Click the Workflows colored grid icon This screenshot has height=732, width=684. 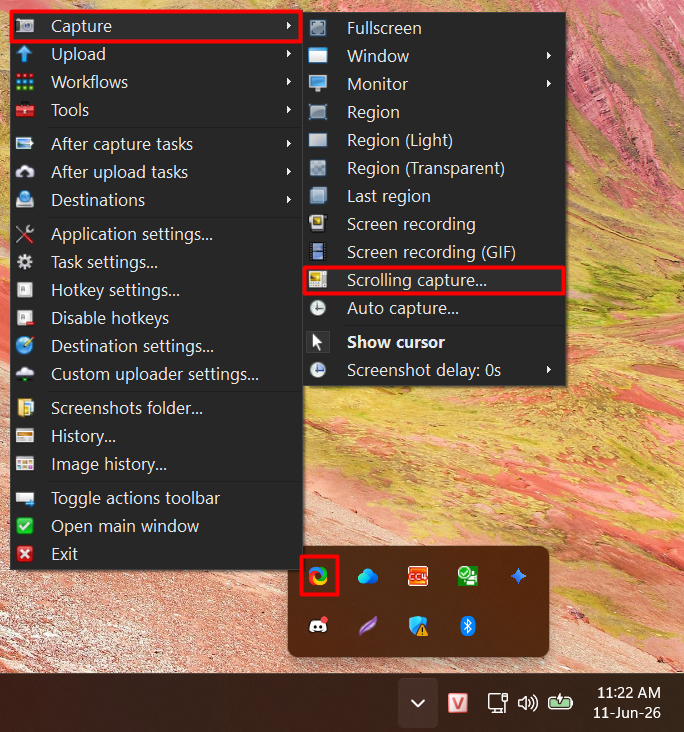[x=25, y=82]
